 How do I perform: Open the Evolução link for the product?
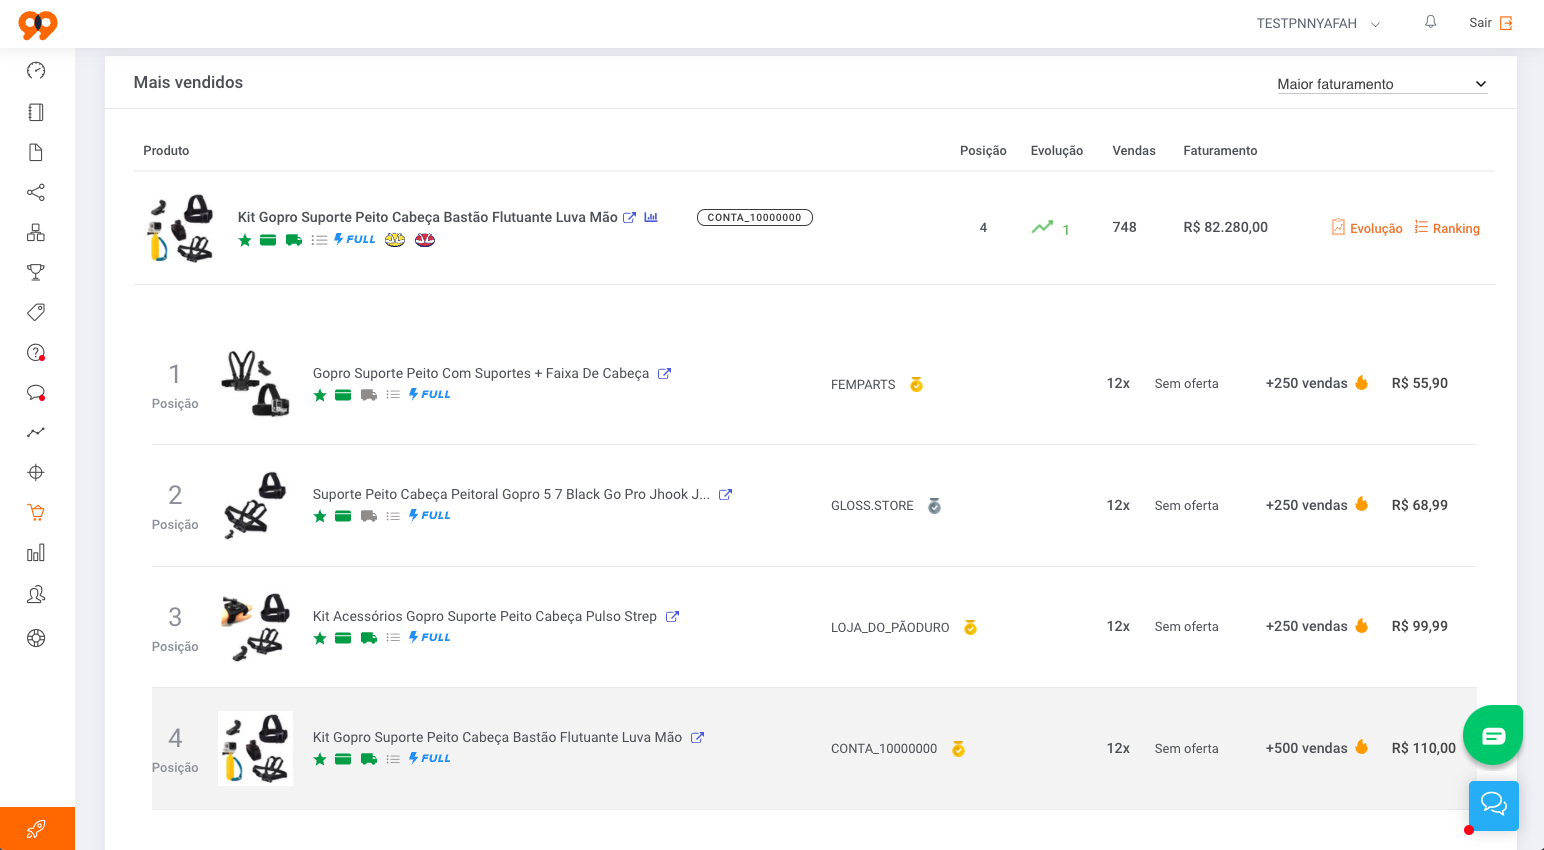point(1367,228)
